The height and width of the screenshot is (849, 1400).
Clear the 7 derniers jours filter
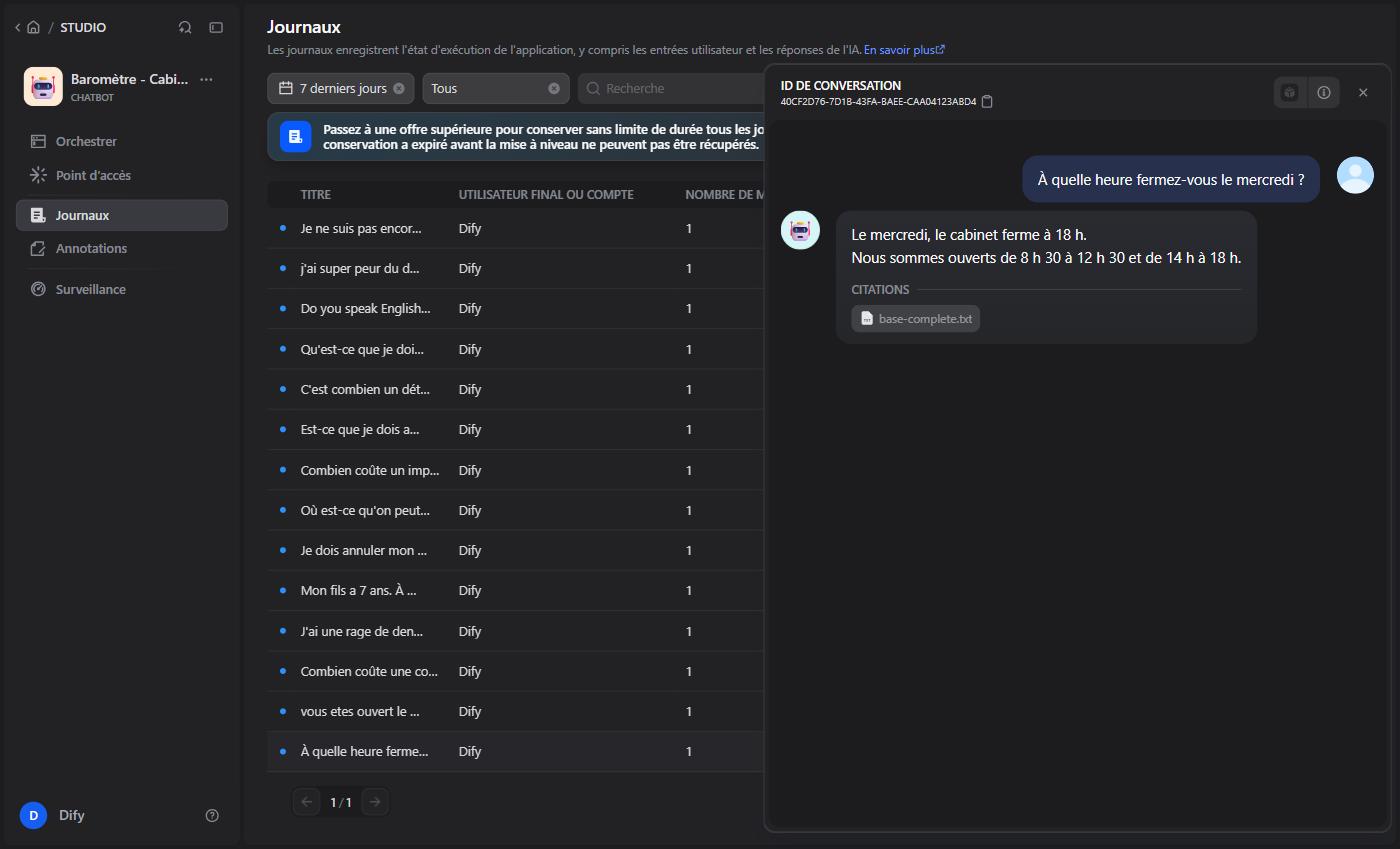click(399, 88)
